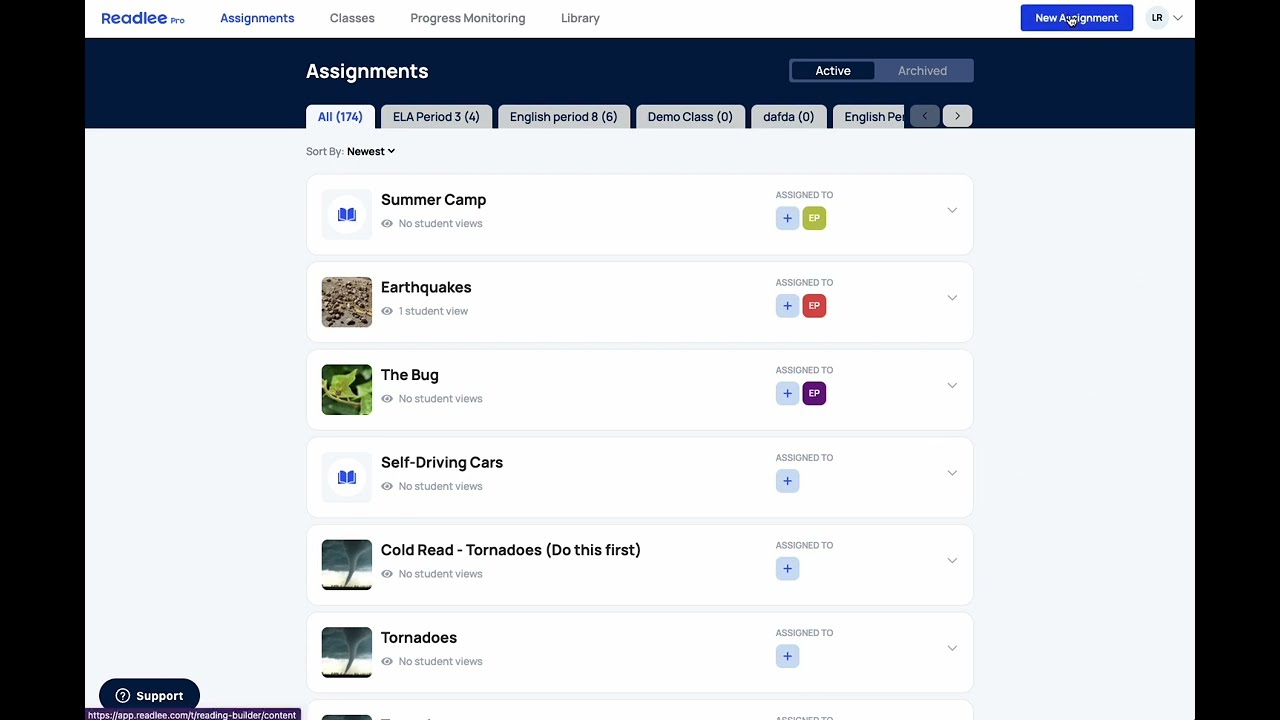Switch to Archived assignments
Viewport: 1280px width, 720px height.
point(922,71)
